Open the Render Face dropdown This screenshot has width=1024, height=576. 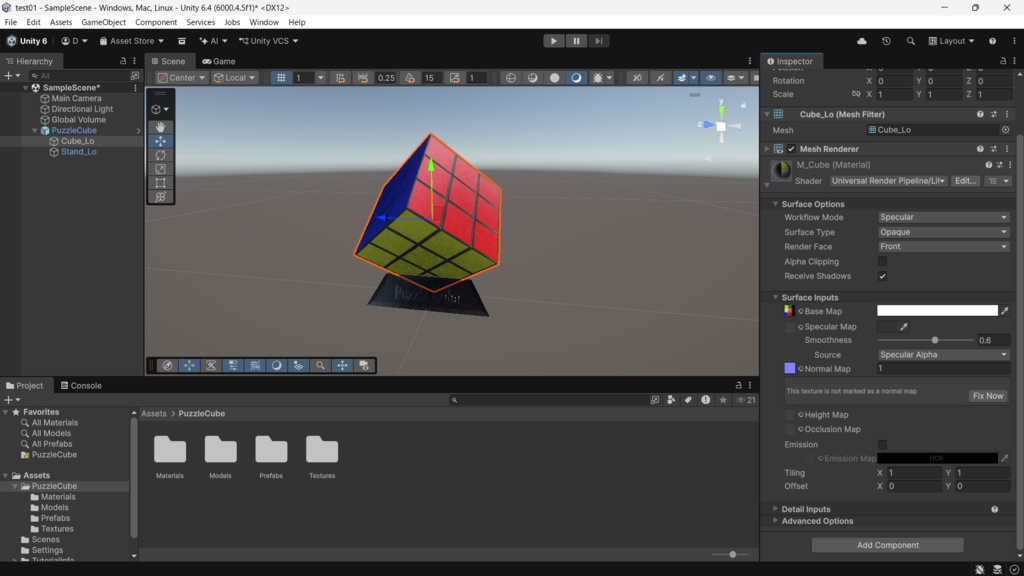[x=943, y=246]
